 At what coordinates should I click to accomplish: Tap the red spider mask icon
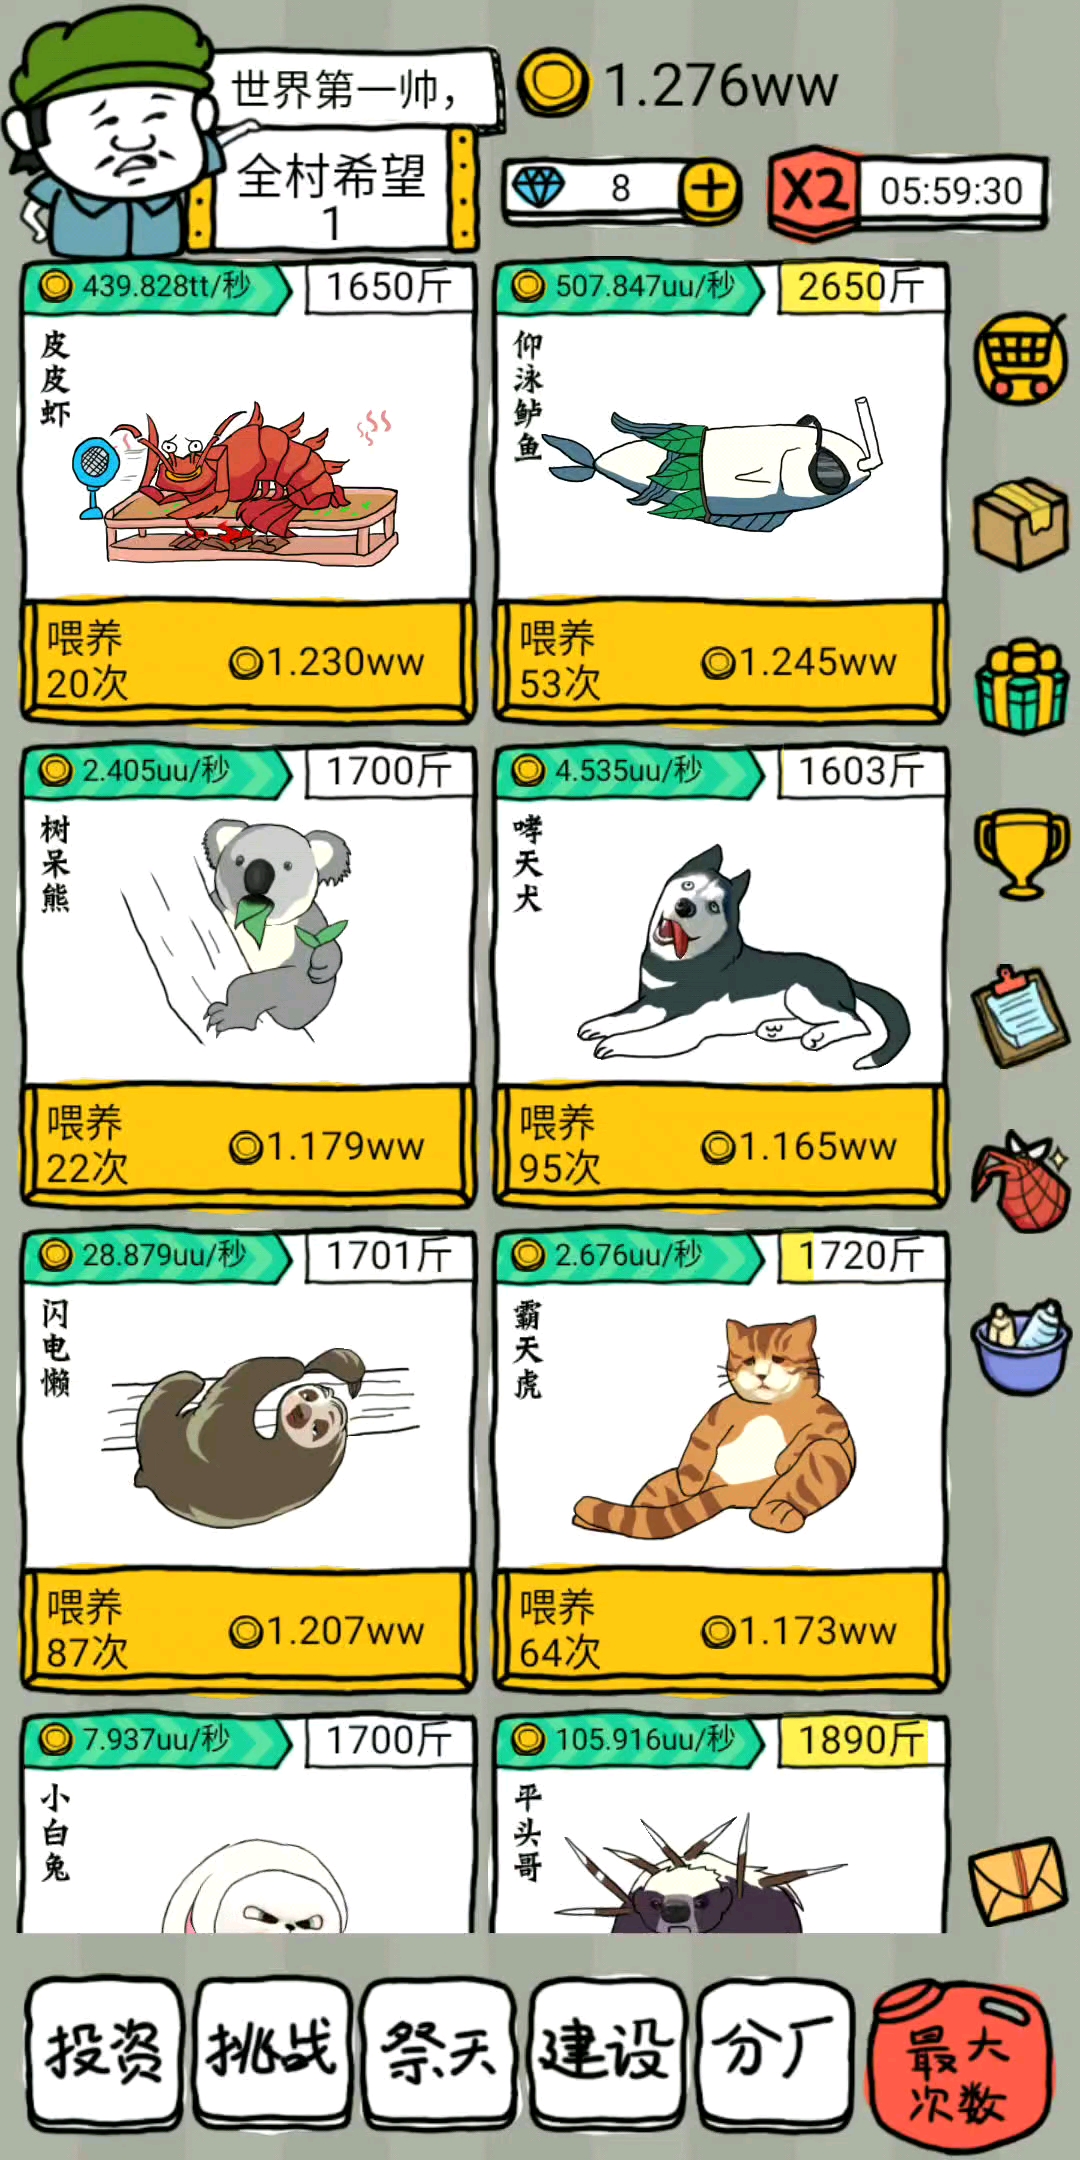click(1021, 1181)
